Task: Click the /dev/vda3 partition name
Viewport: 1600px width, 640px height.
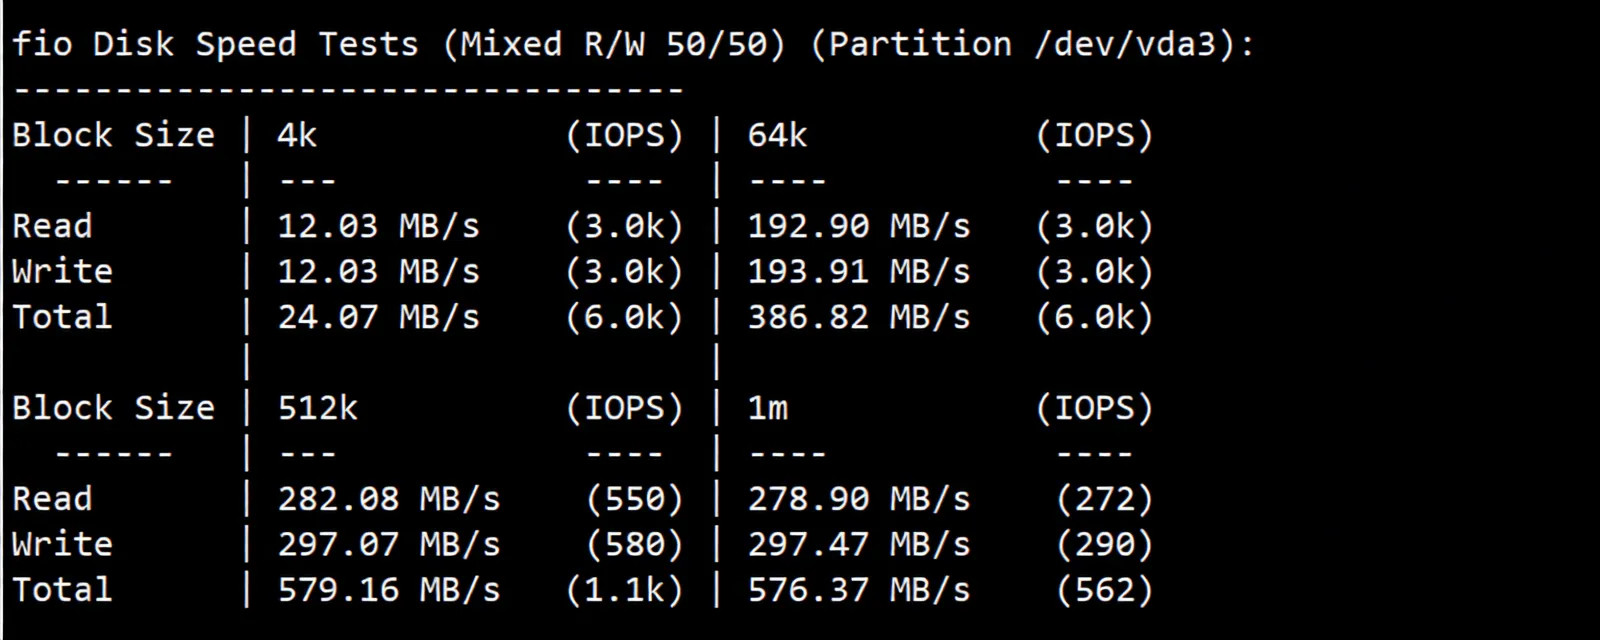Action: pos(1133,45)
